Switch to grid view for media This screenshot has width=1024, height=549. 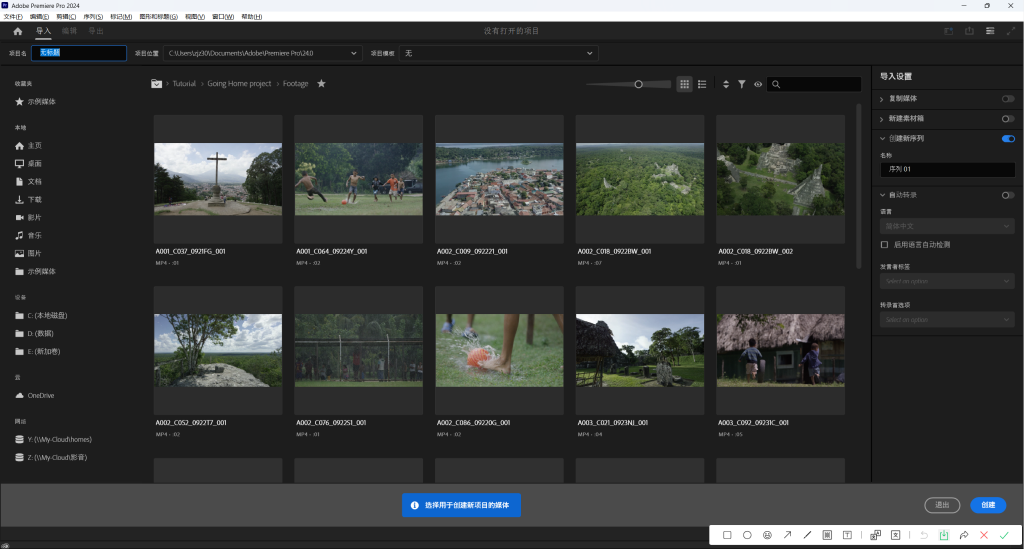(x=685, y=85)
